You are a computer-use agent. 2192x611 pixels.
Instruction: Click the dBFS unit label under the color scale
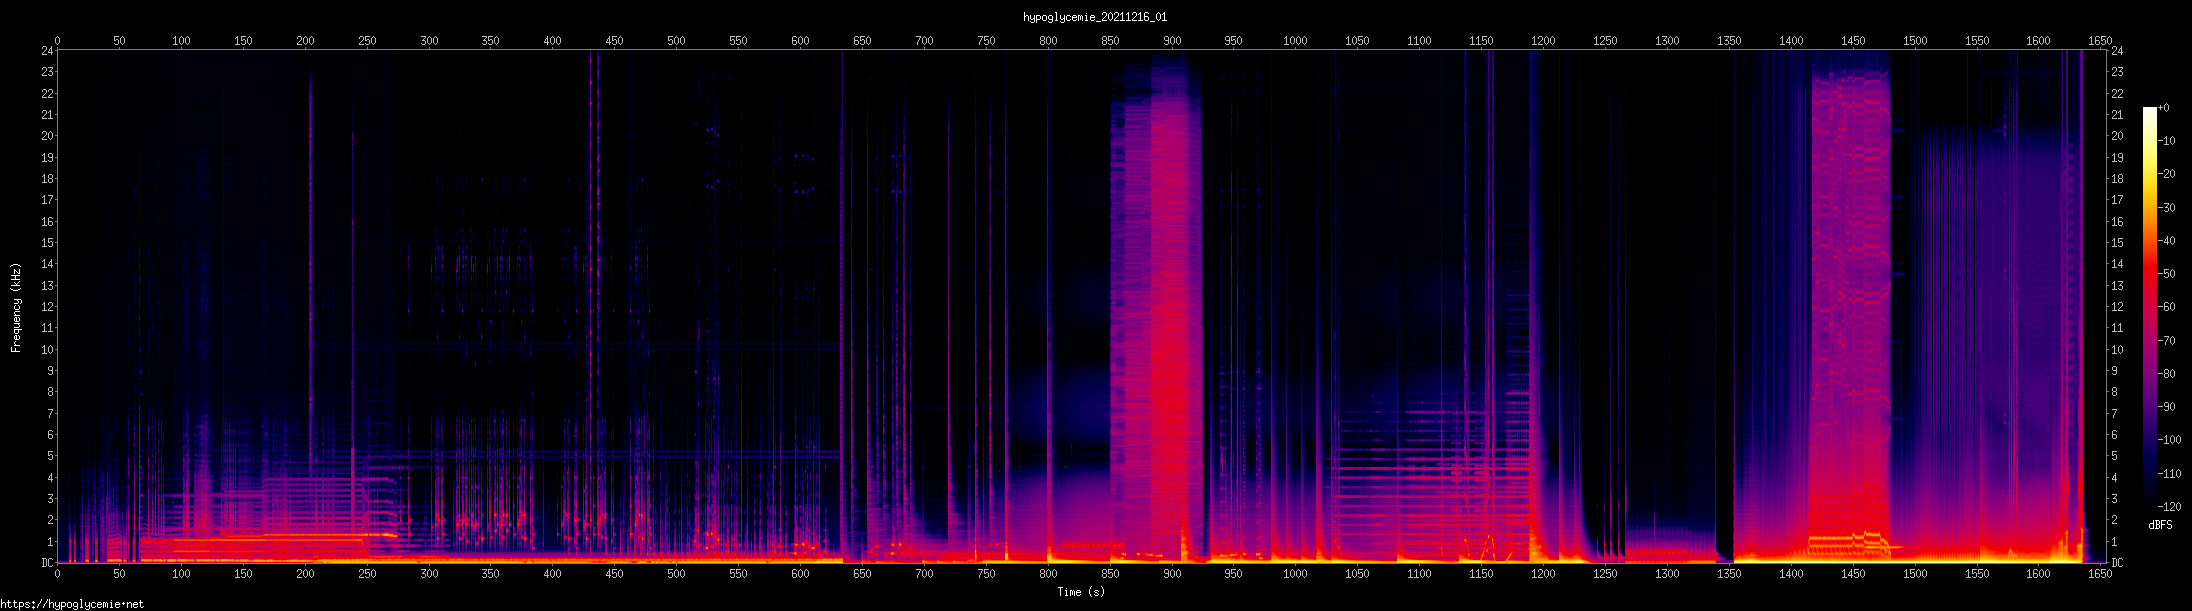[x=2160, y=525]
